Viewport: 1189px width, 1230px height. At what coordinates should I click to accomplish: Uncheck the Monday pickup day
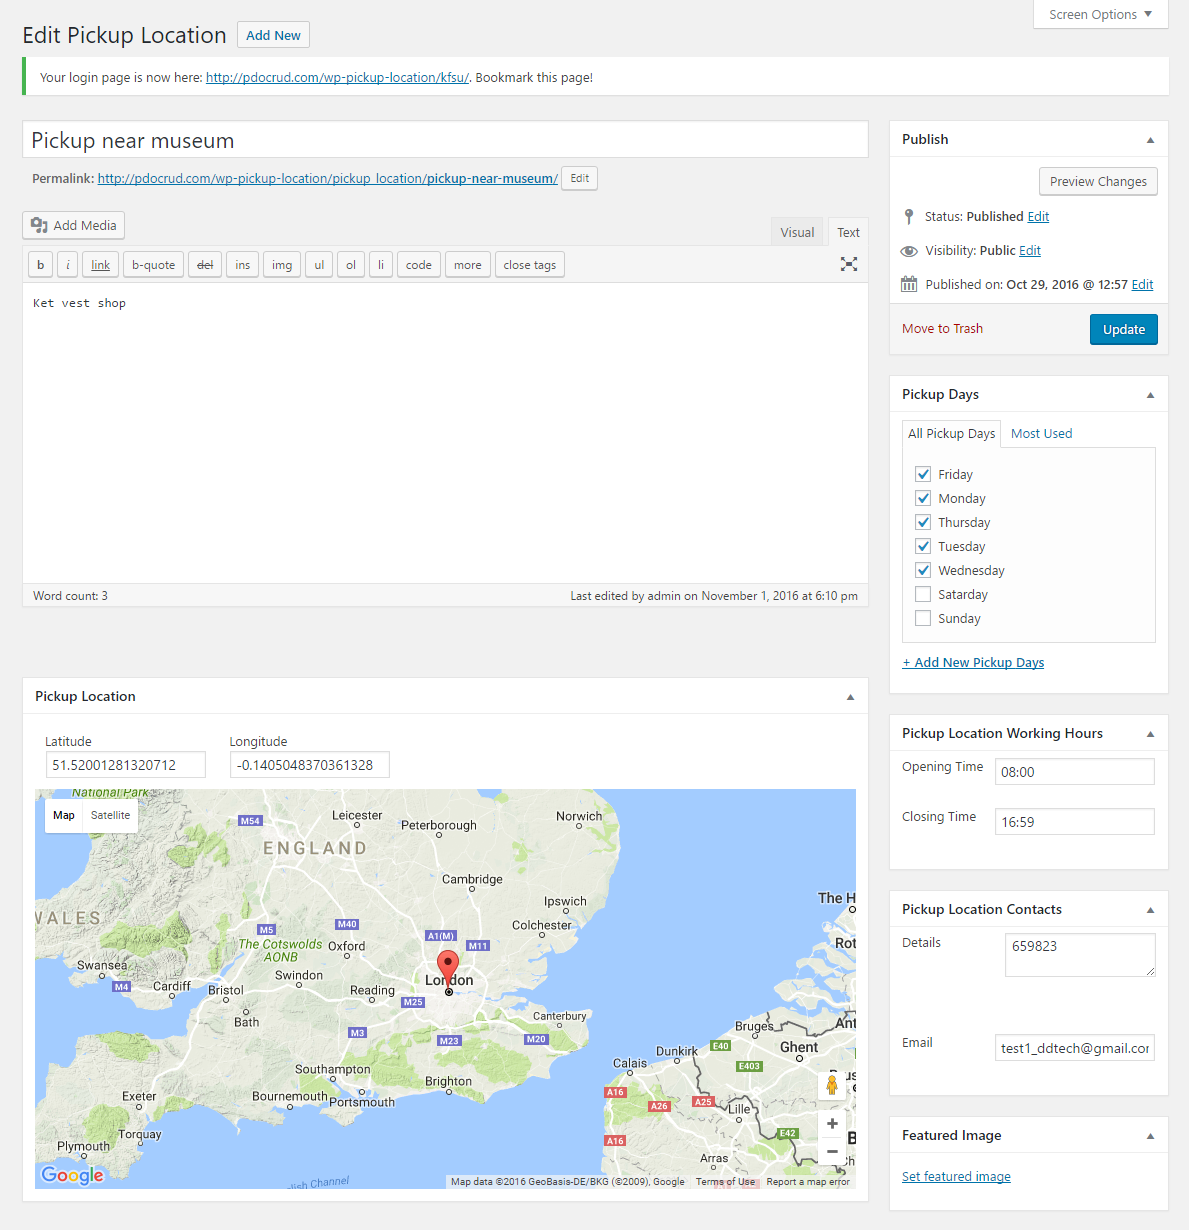923,498
